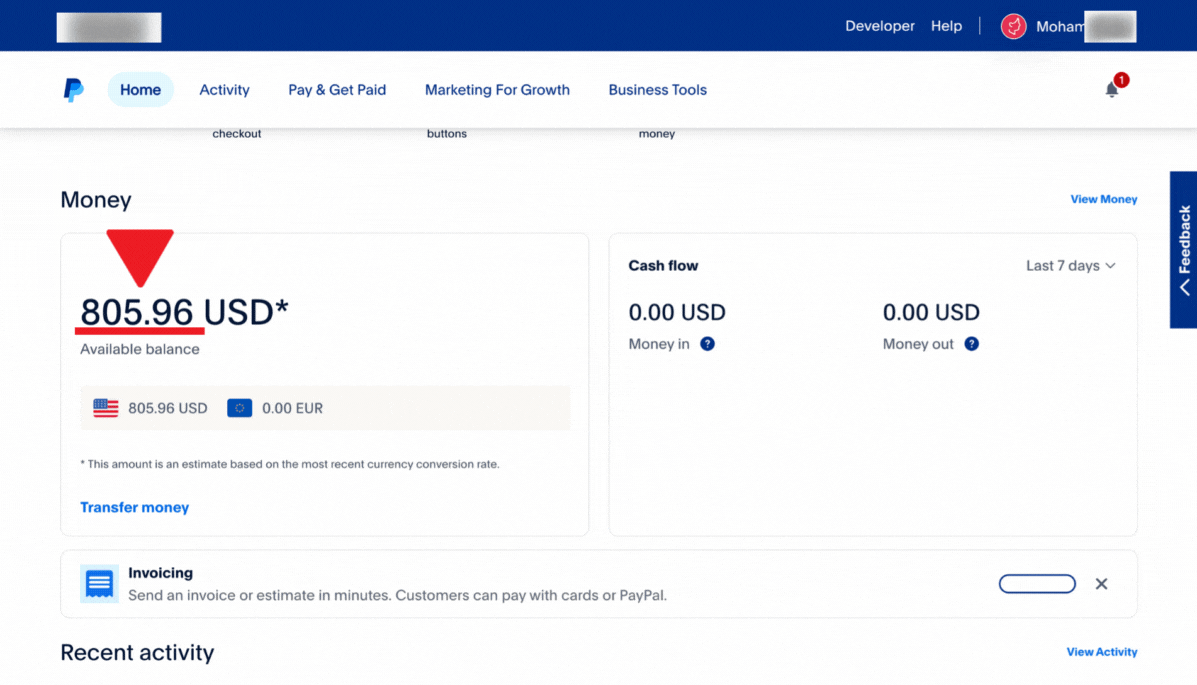Click the PayPal logo icon
This screenshot has height=685, width=1197.
pos(73,90)
